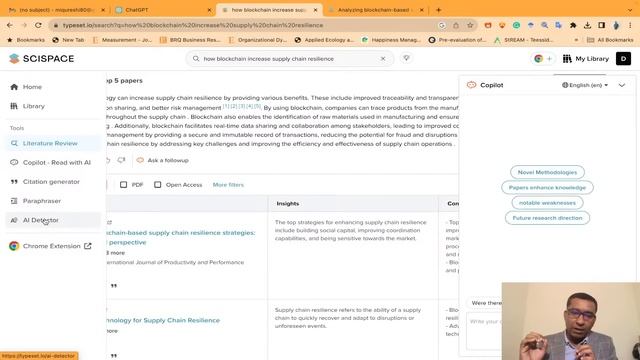
Task: Reload the page
Action: point(38,25)
